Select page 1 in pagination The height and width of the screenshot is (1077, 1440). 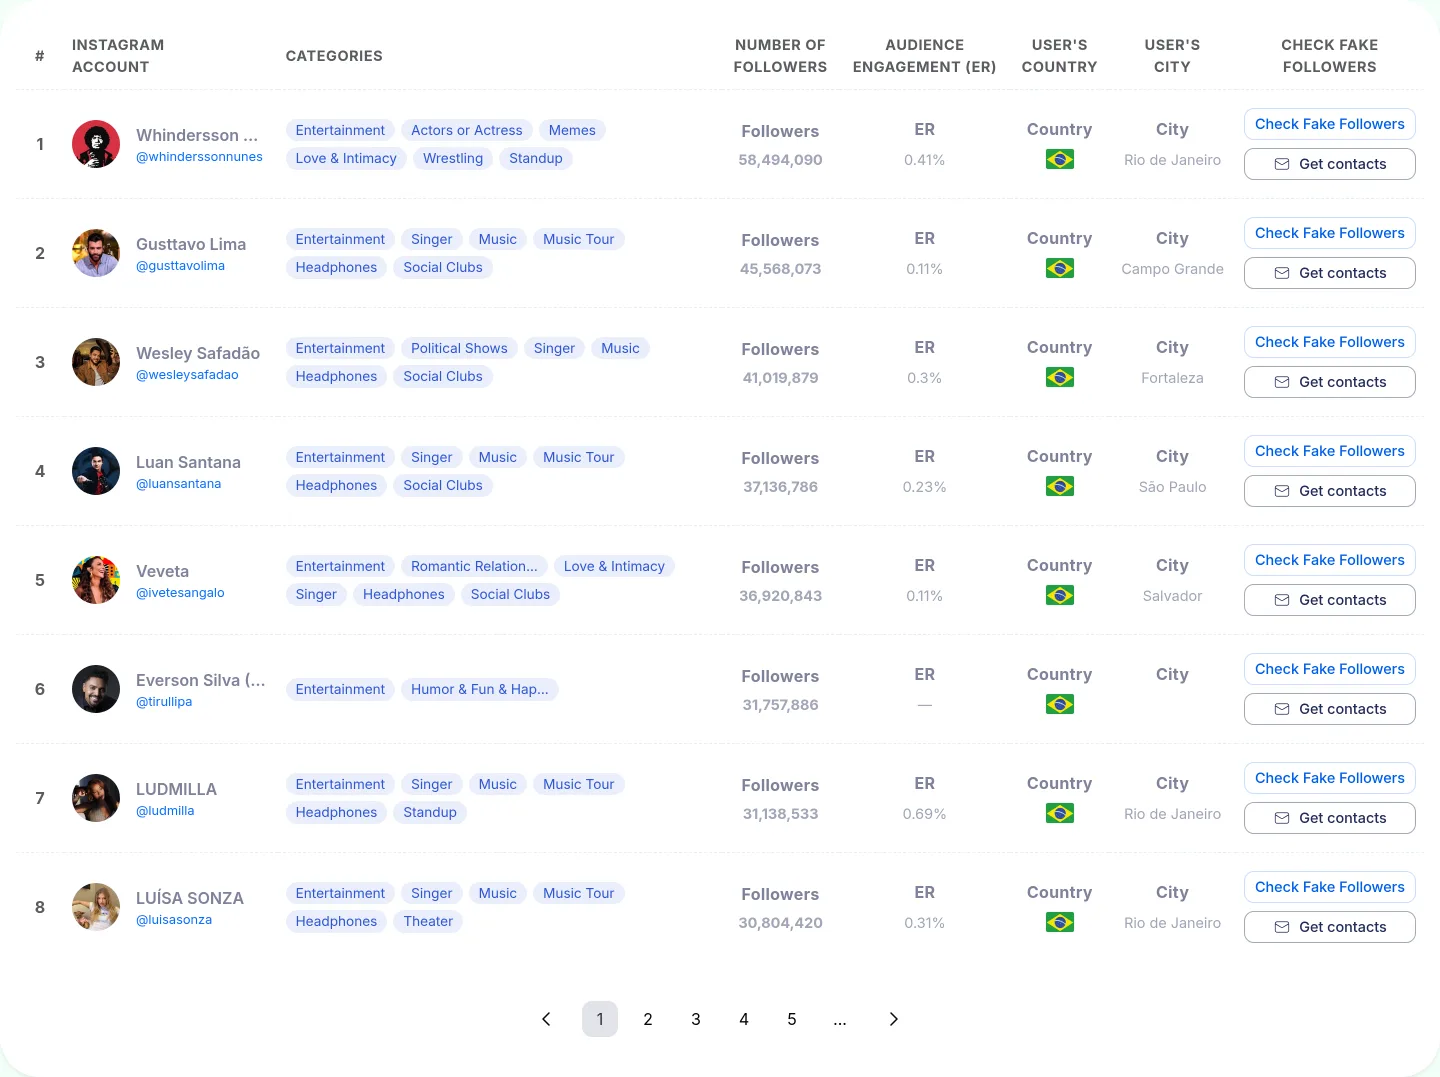(x=600, y=1019)
